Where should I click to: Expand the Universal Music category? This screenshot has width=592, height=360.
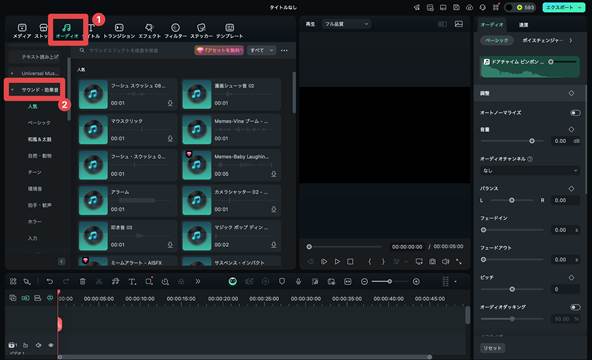click(x=12, y=73)
